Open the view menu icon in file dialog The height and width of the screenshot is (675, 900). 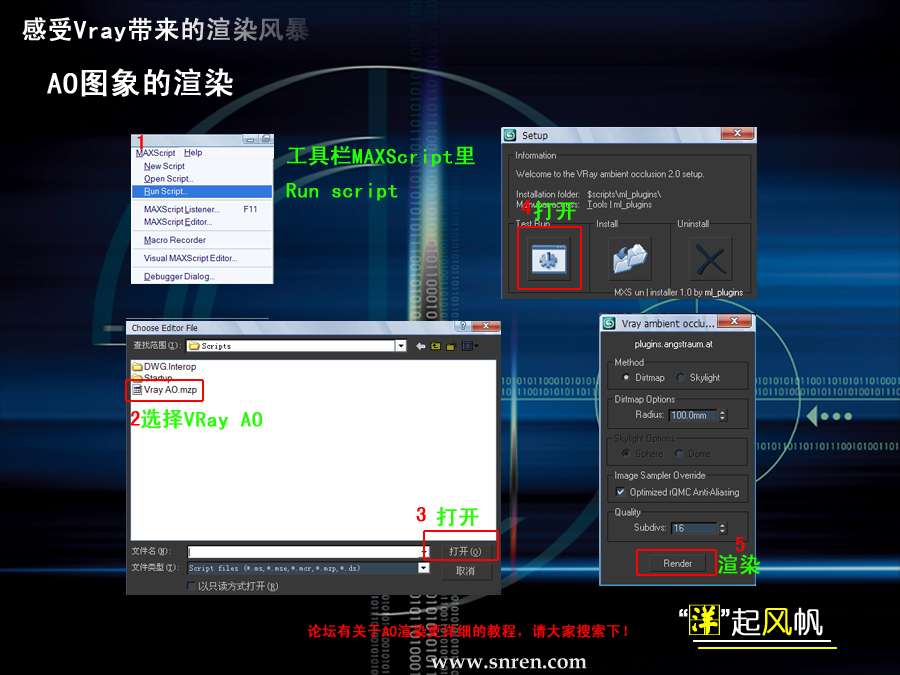470,346
